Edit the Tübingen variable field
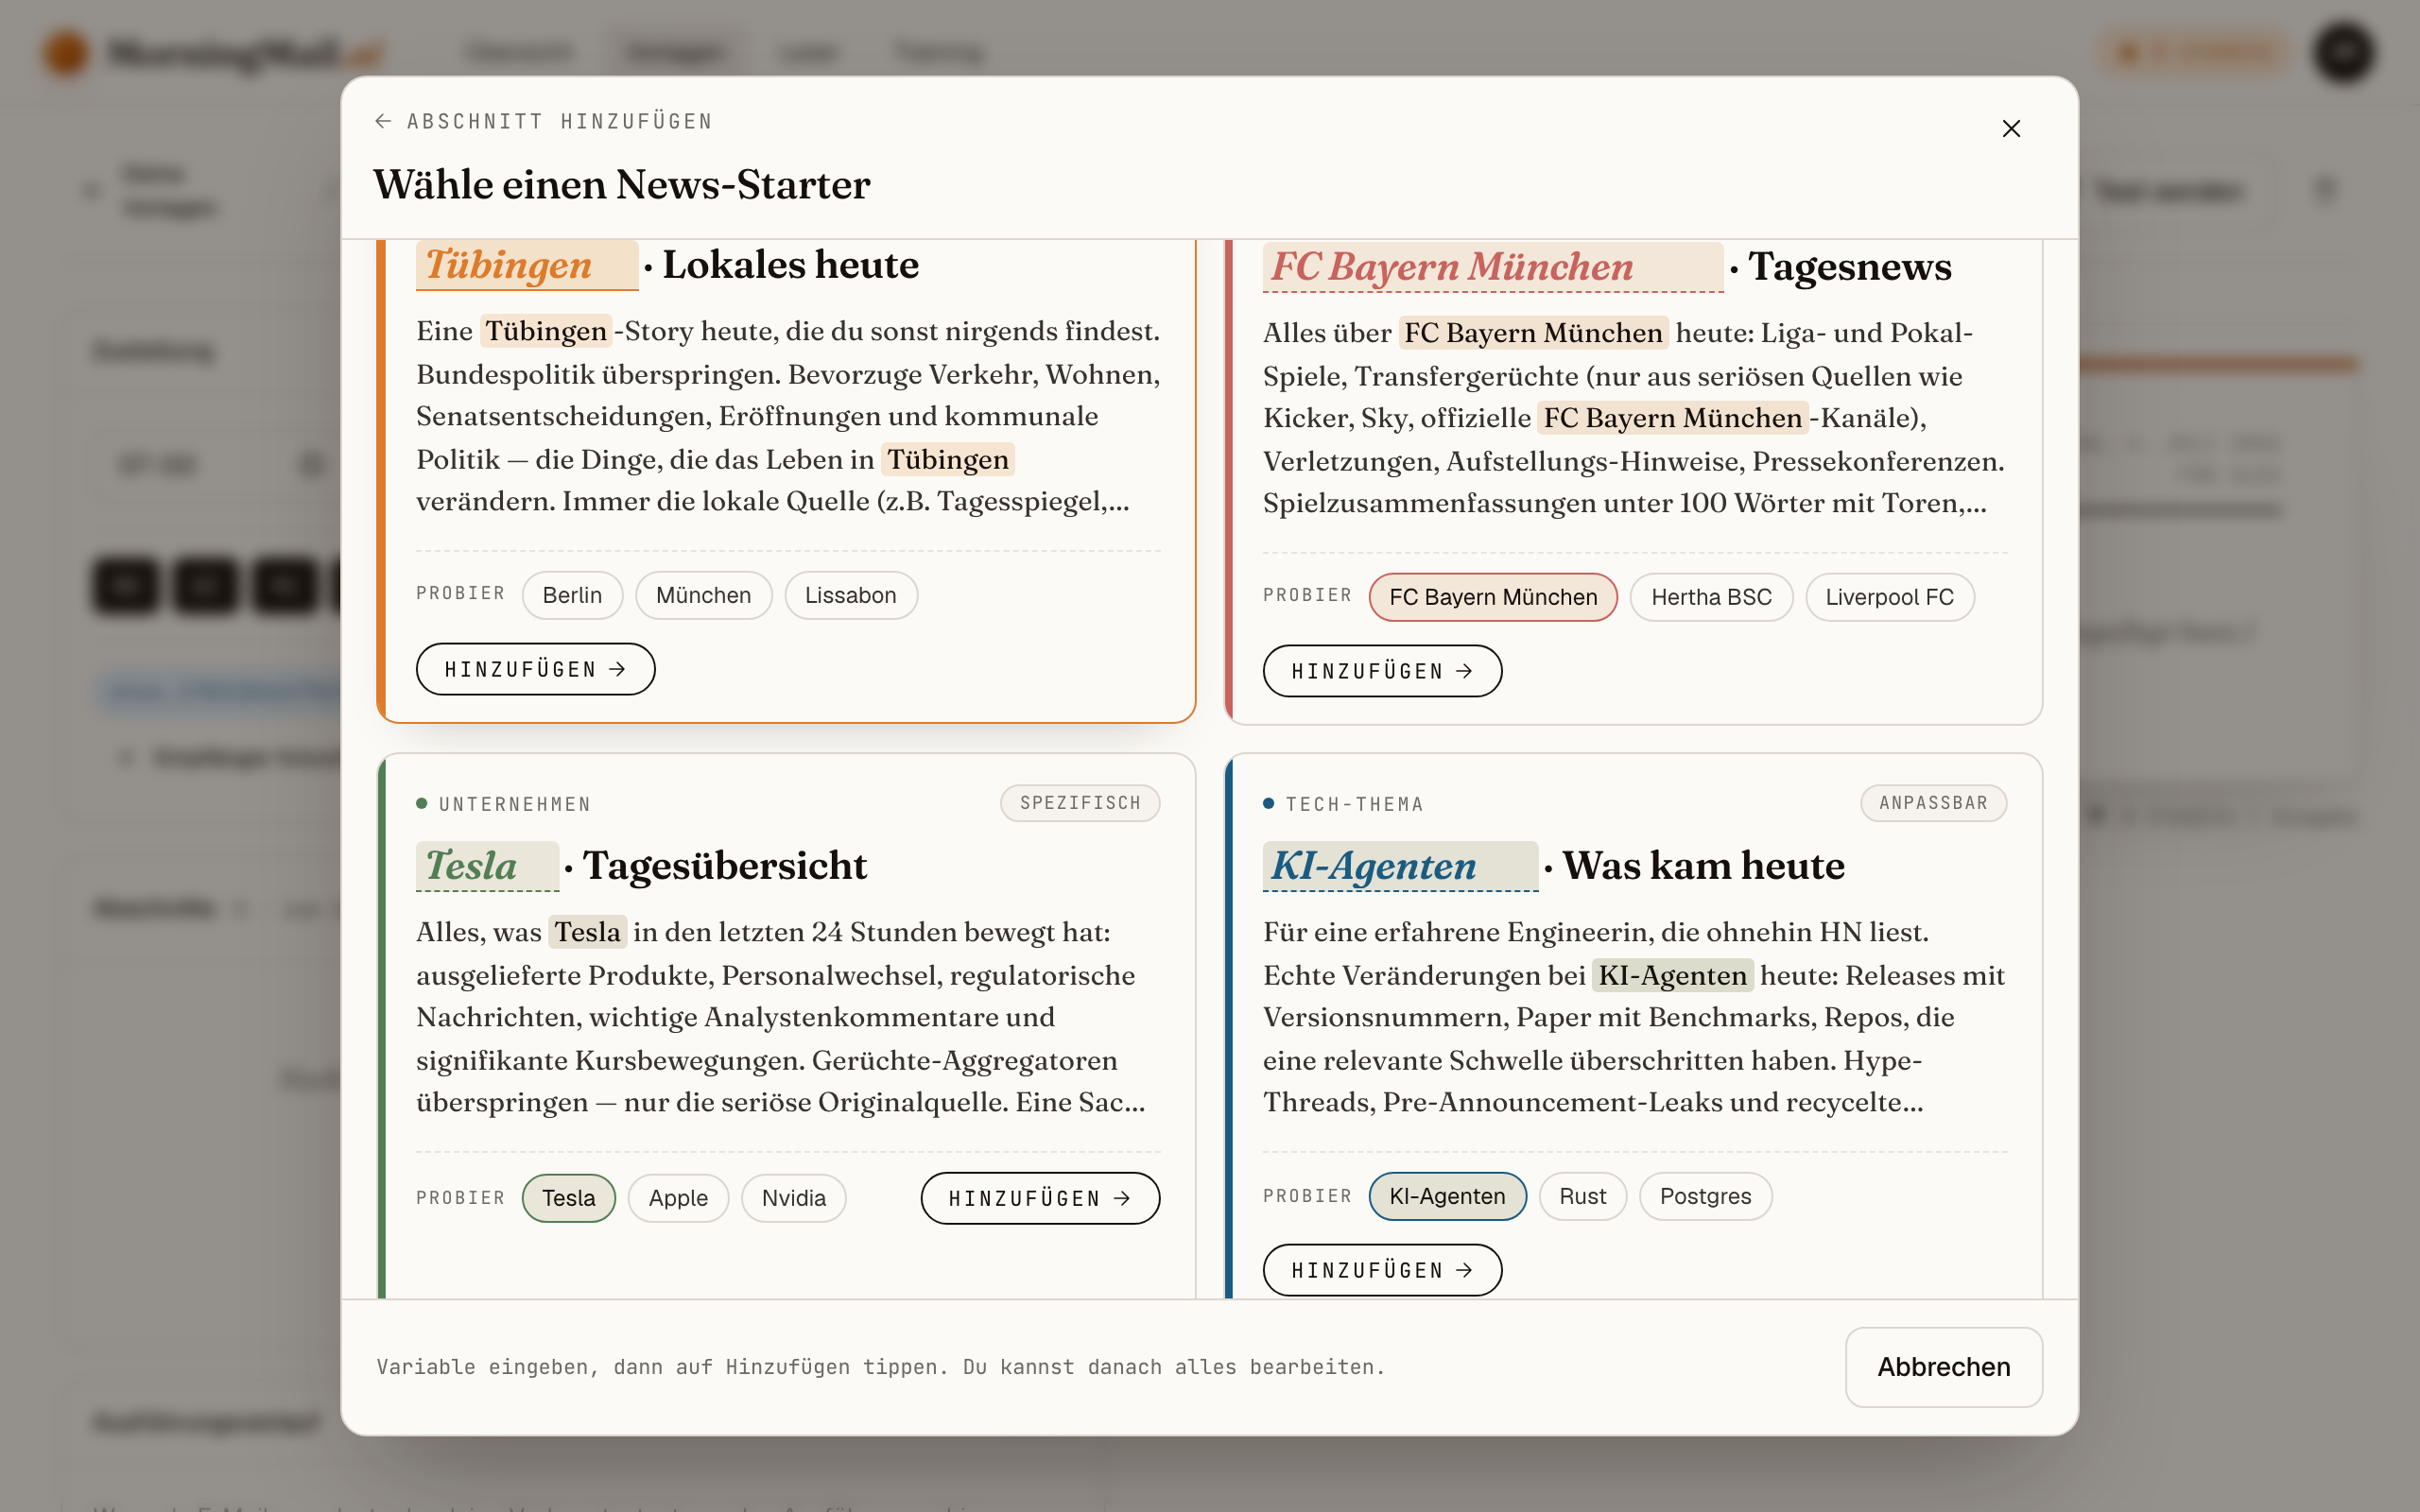 click(527, 265)
